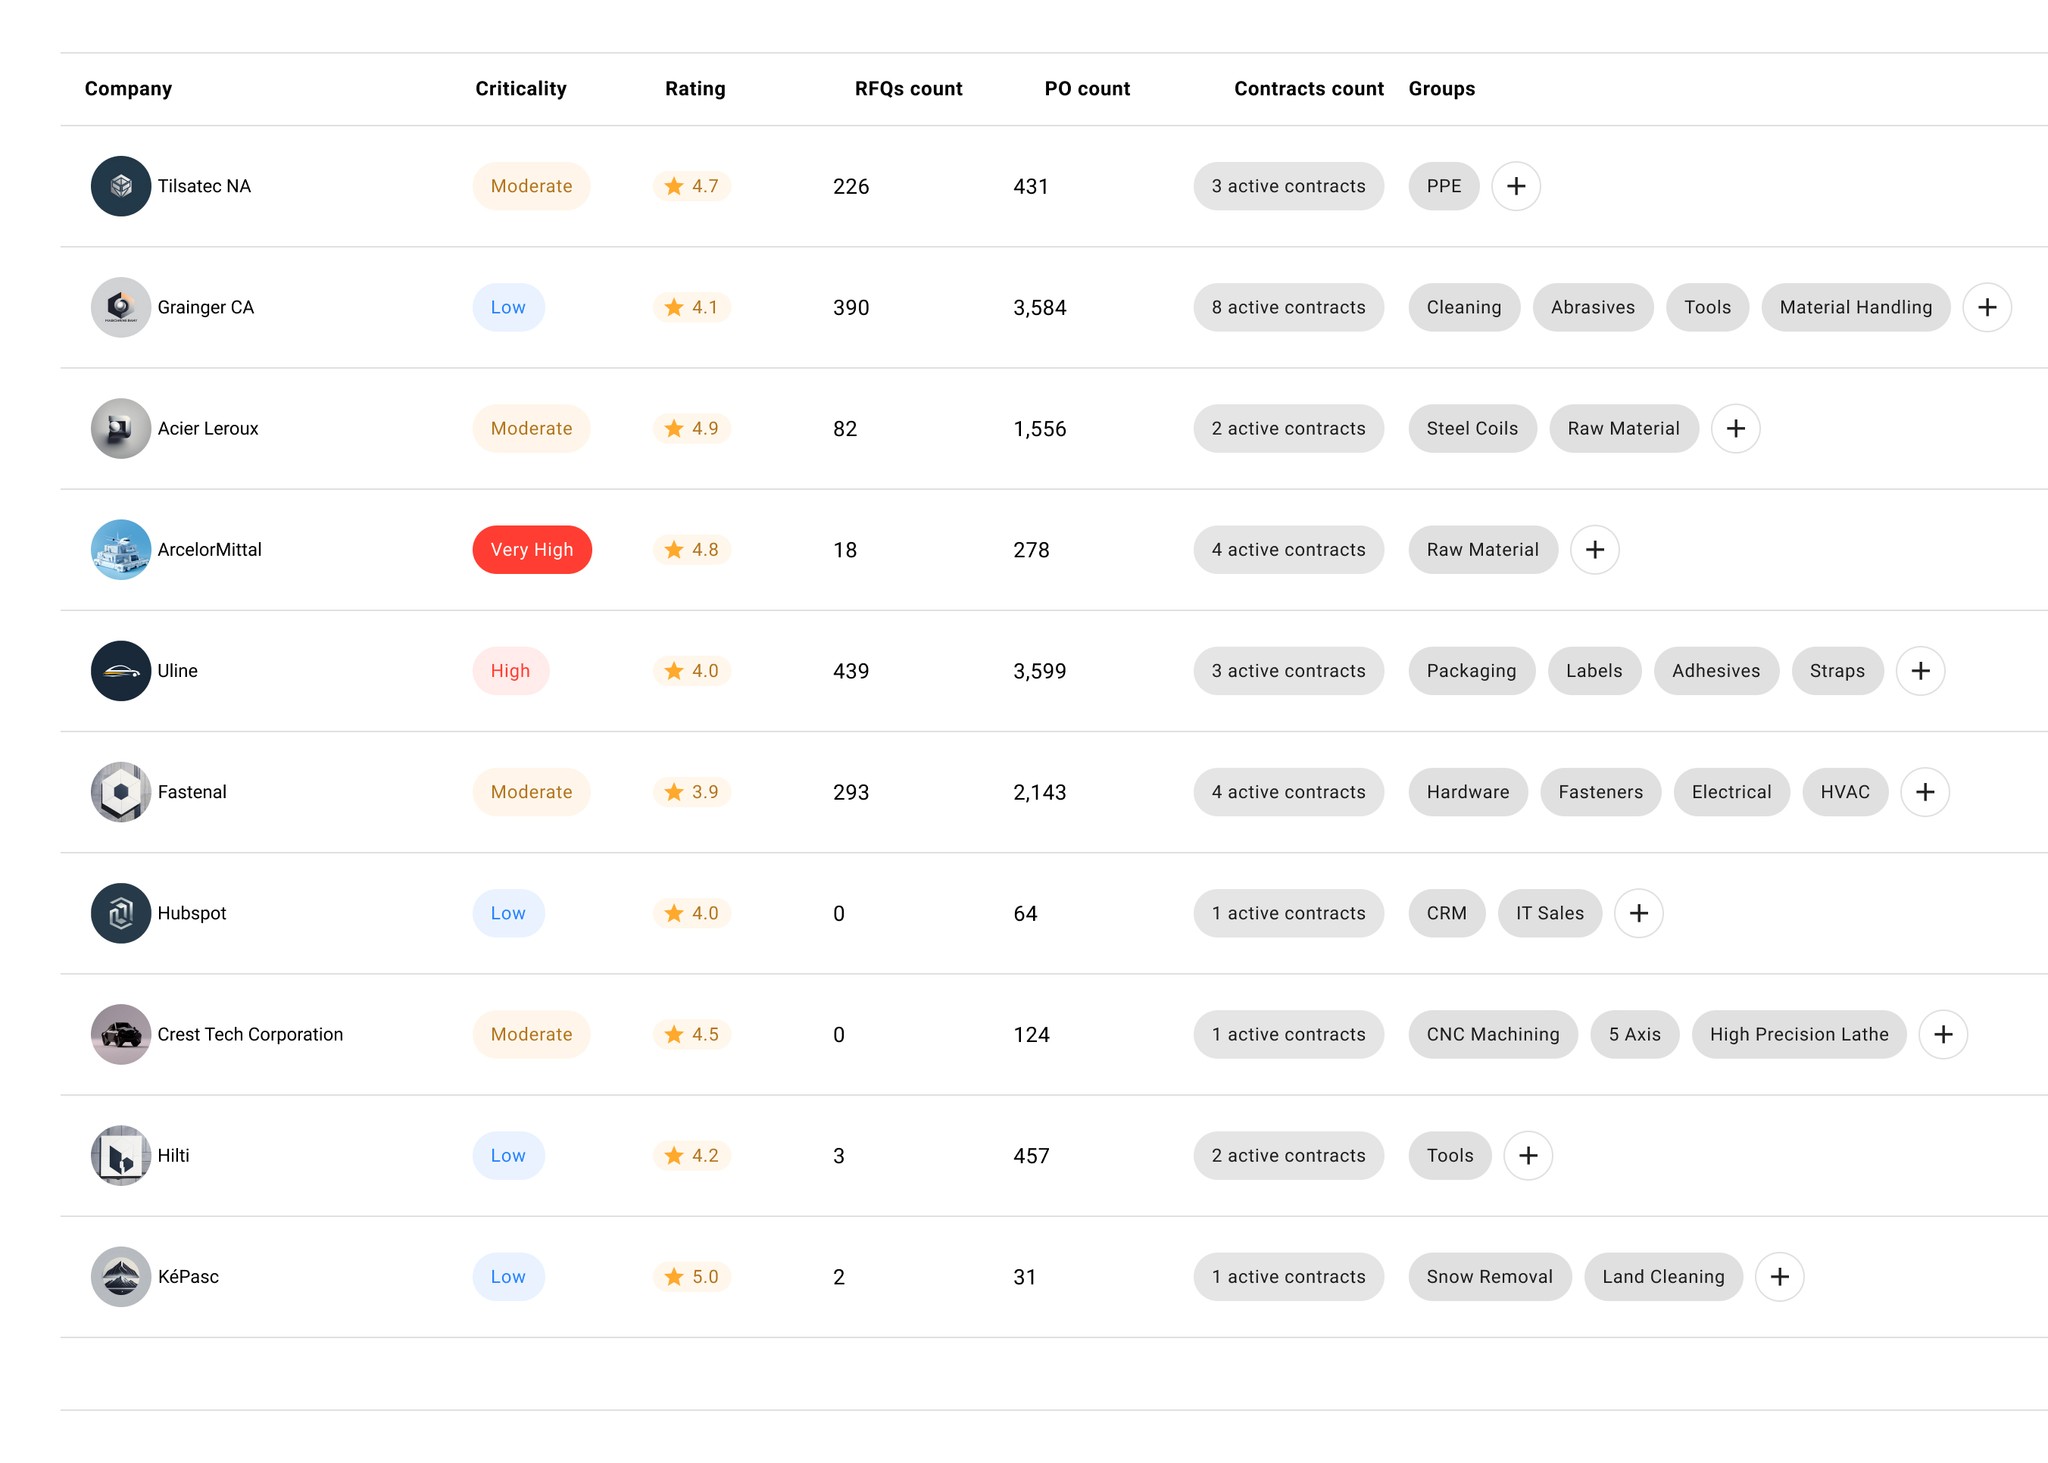Click Hubspot's 1 active contracts pill
Viewport: 2048px width, 1463px height.
[1288, 913]
